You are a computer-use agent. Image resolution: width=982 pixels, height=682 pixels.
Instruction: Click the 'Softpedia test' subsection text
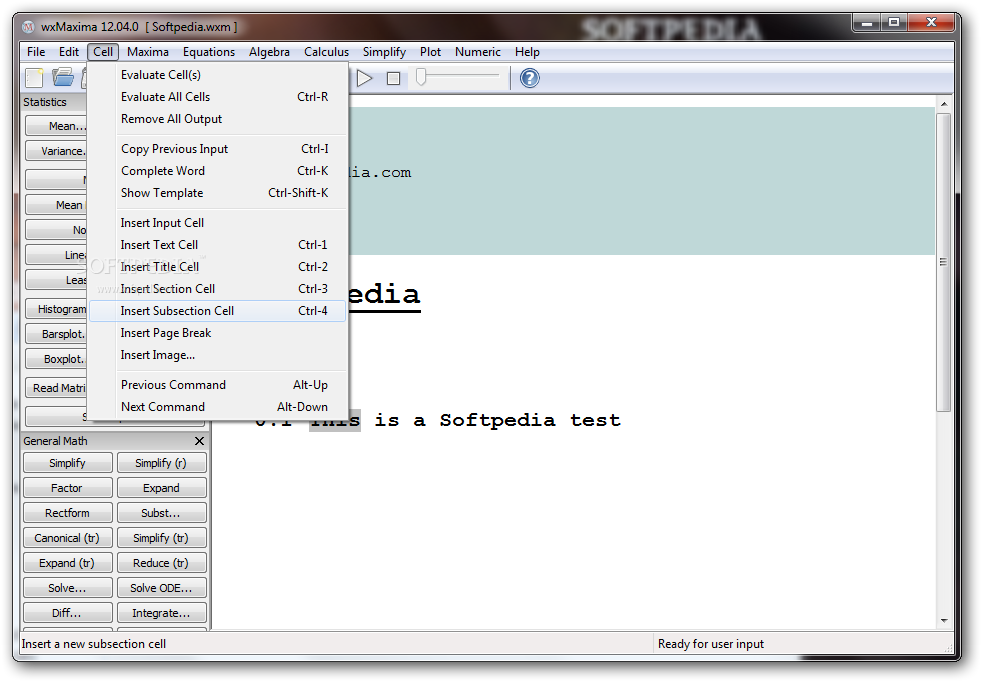[530, 420]
